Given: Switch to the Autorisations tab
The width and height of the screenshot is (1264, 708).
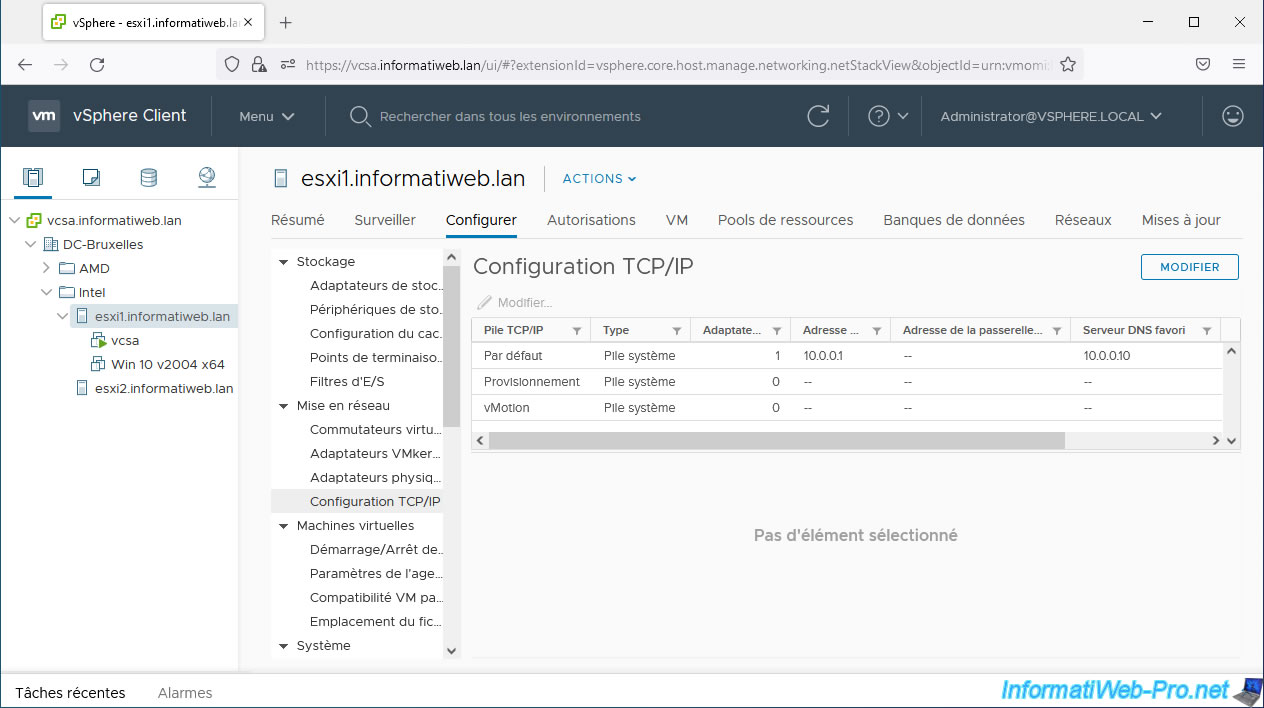Looking at the screenshot, I should [x=591, y=220].
